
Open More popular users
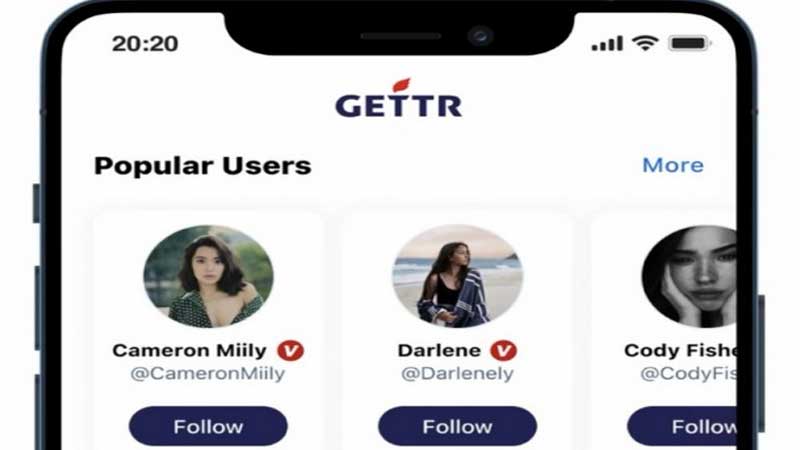tap(672, 165)
